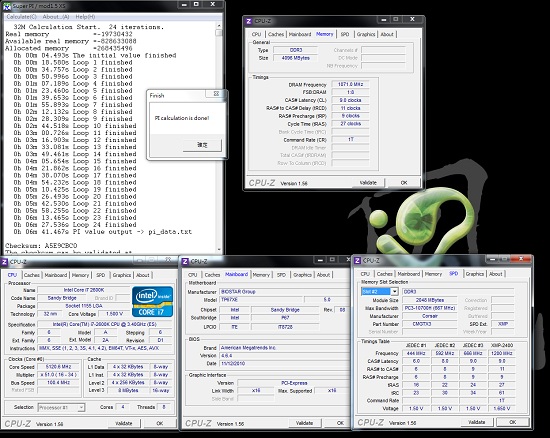
Task: Click BIOS brand American Megatrends Inc.
Action: 284,348
